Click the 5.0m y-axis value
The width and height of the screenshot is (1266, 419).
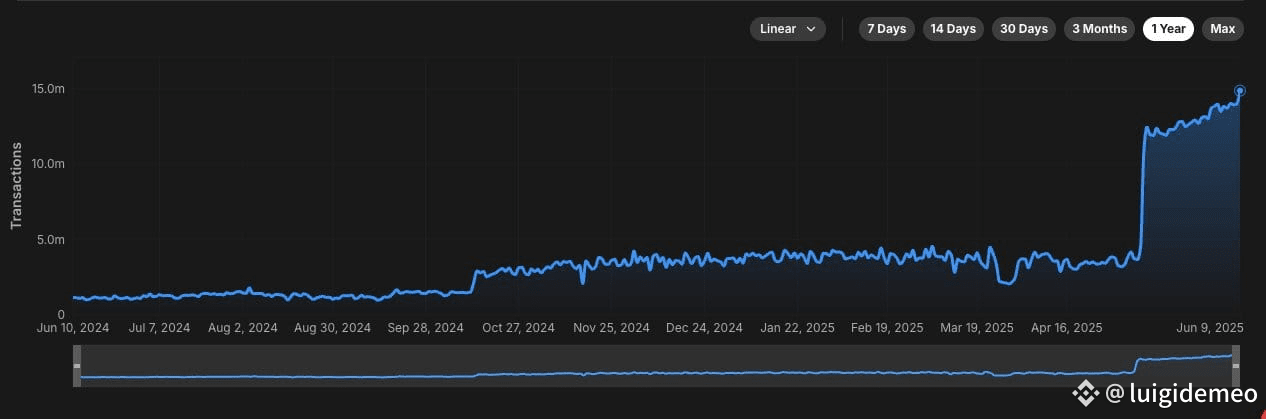click(51, 240)
